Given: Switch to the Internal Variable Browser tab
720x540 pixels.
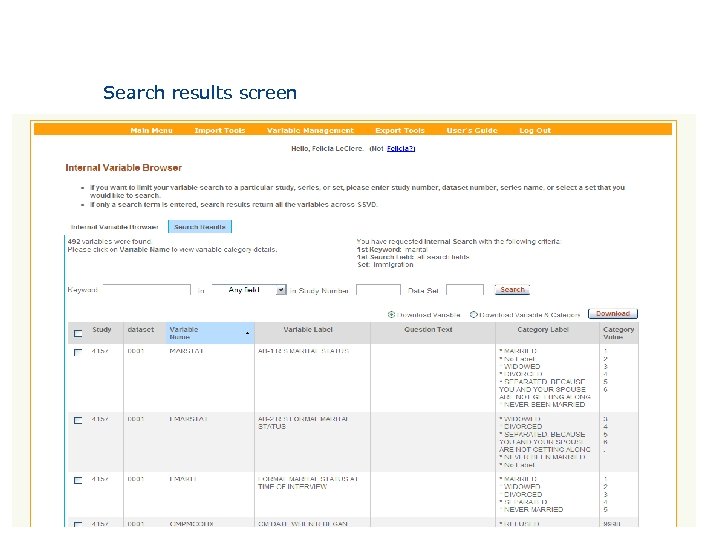Looking at the screenshot, I should click(114, 227).
